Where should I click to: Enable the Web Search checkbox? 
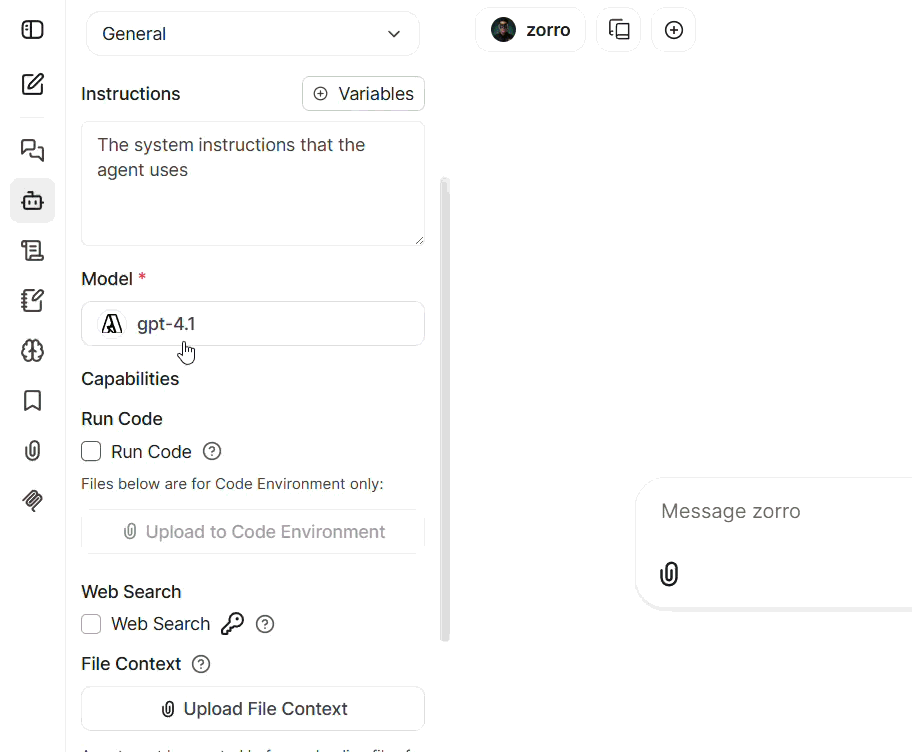pos(91,624)
